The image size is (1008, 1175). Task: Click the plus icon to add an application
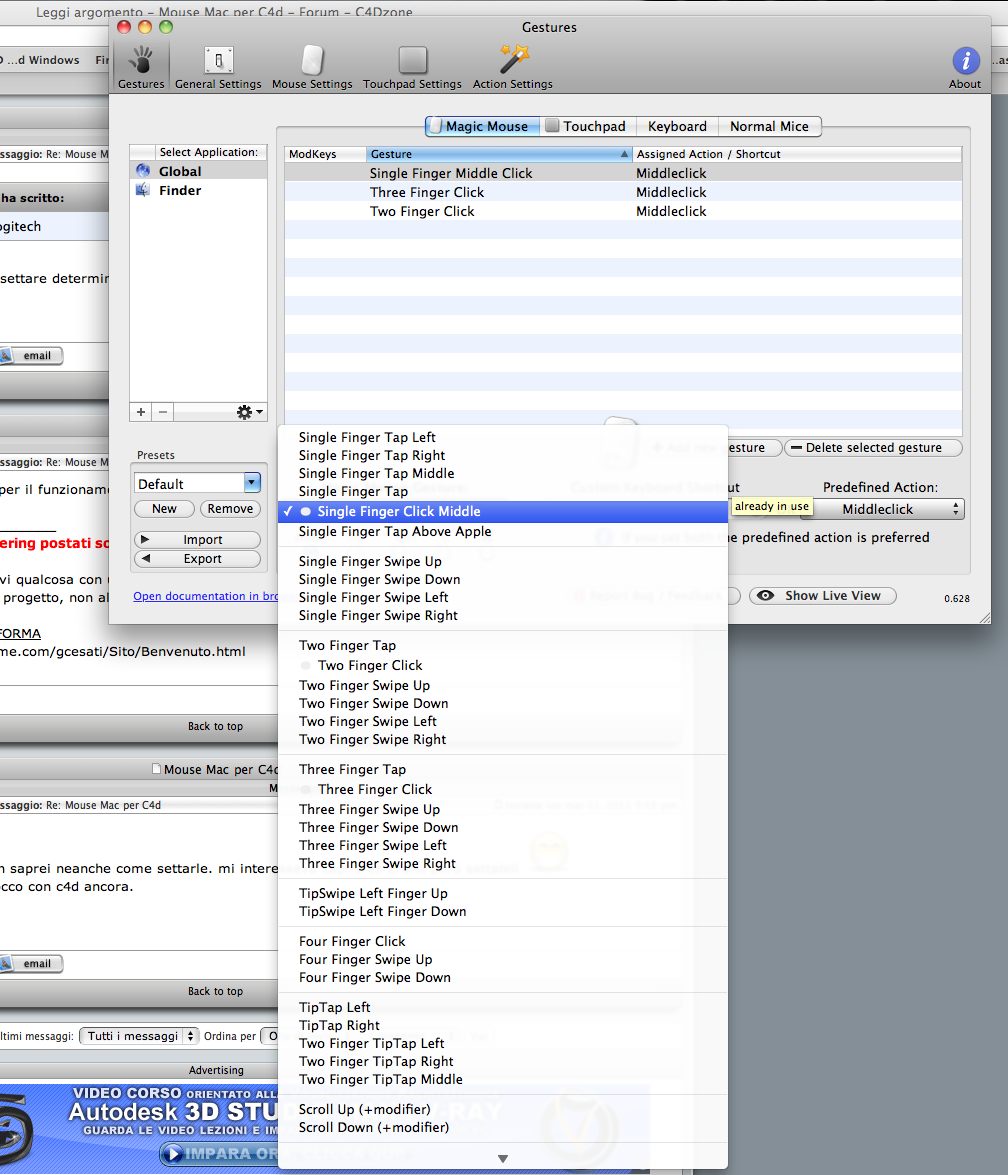(141, 412)
